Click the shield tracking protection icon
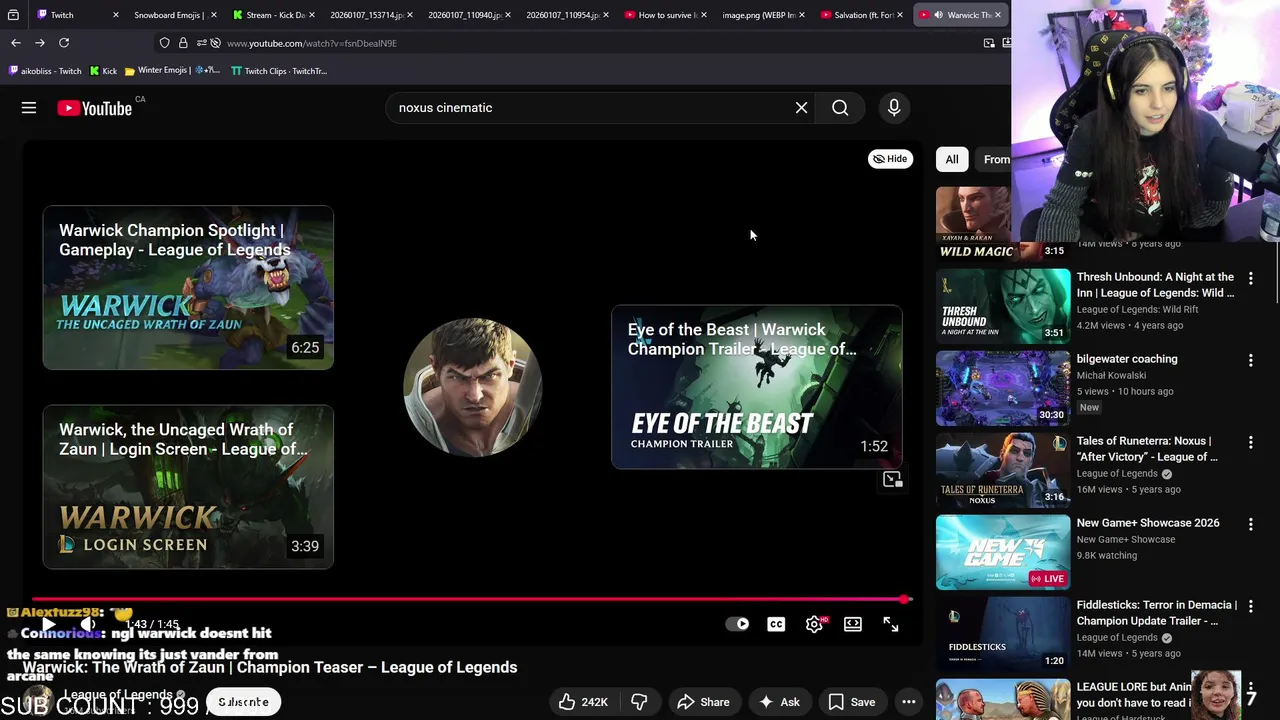The height and width of the screenshot is (720, 1280). click(165, 43)
